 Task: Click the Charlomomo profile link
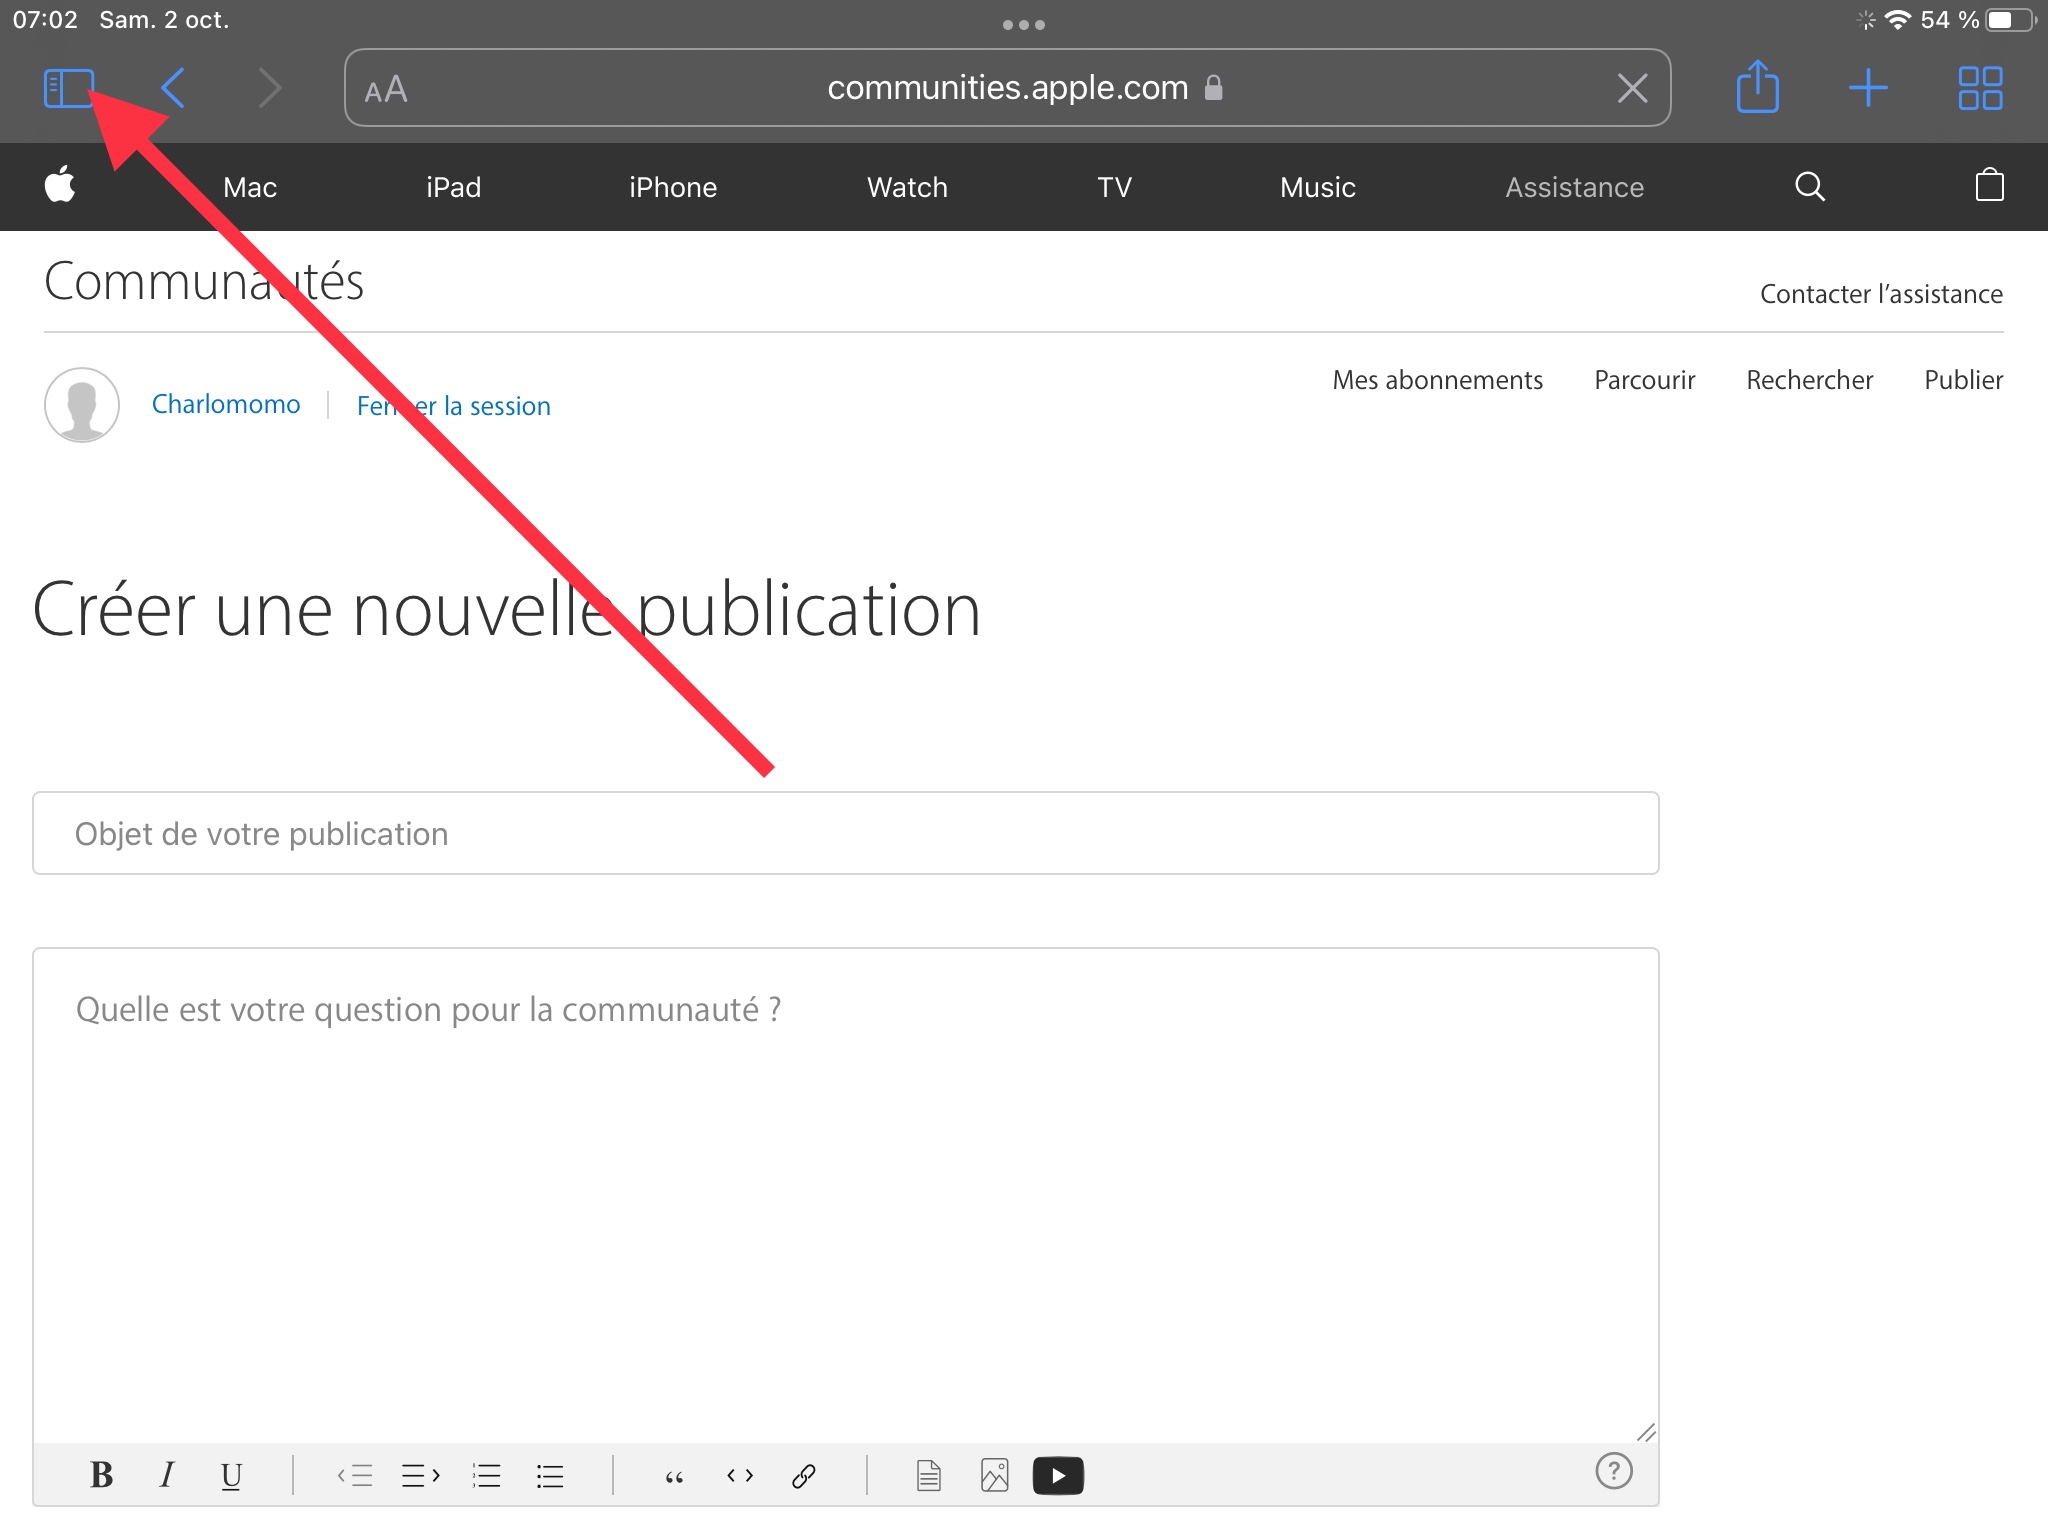tap(225, 404)
